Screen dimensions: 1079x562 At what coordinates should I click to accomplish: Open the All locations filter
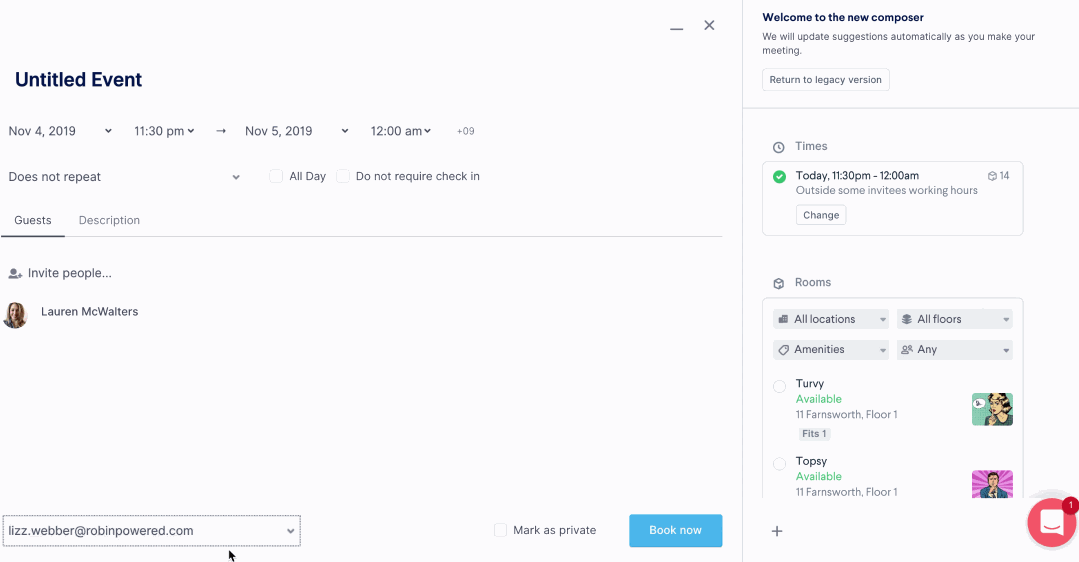coord(831,319)
